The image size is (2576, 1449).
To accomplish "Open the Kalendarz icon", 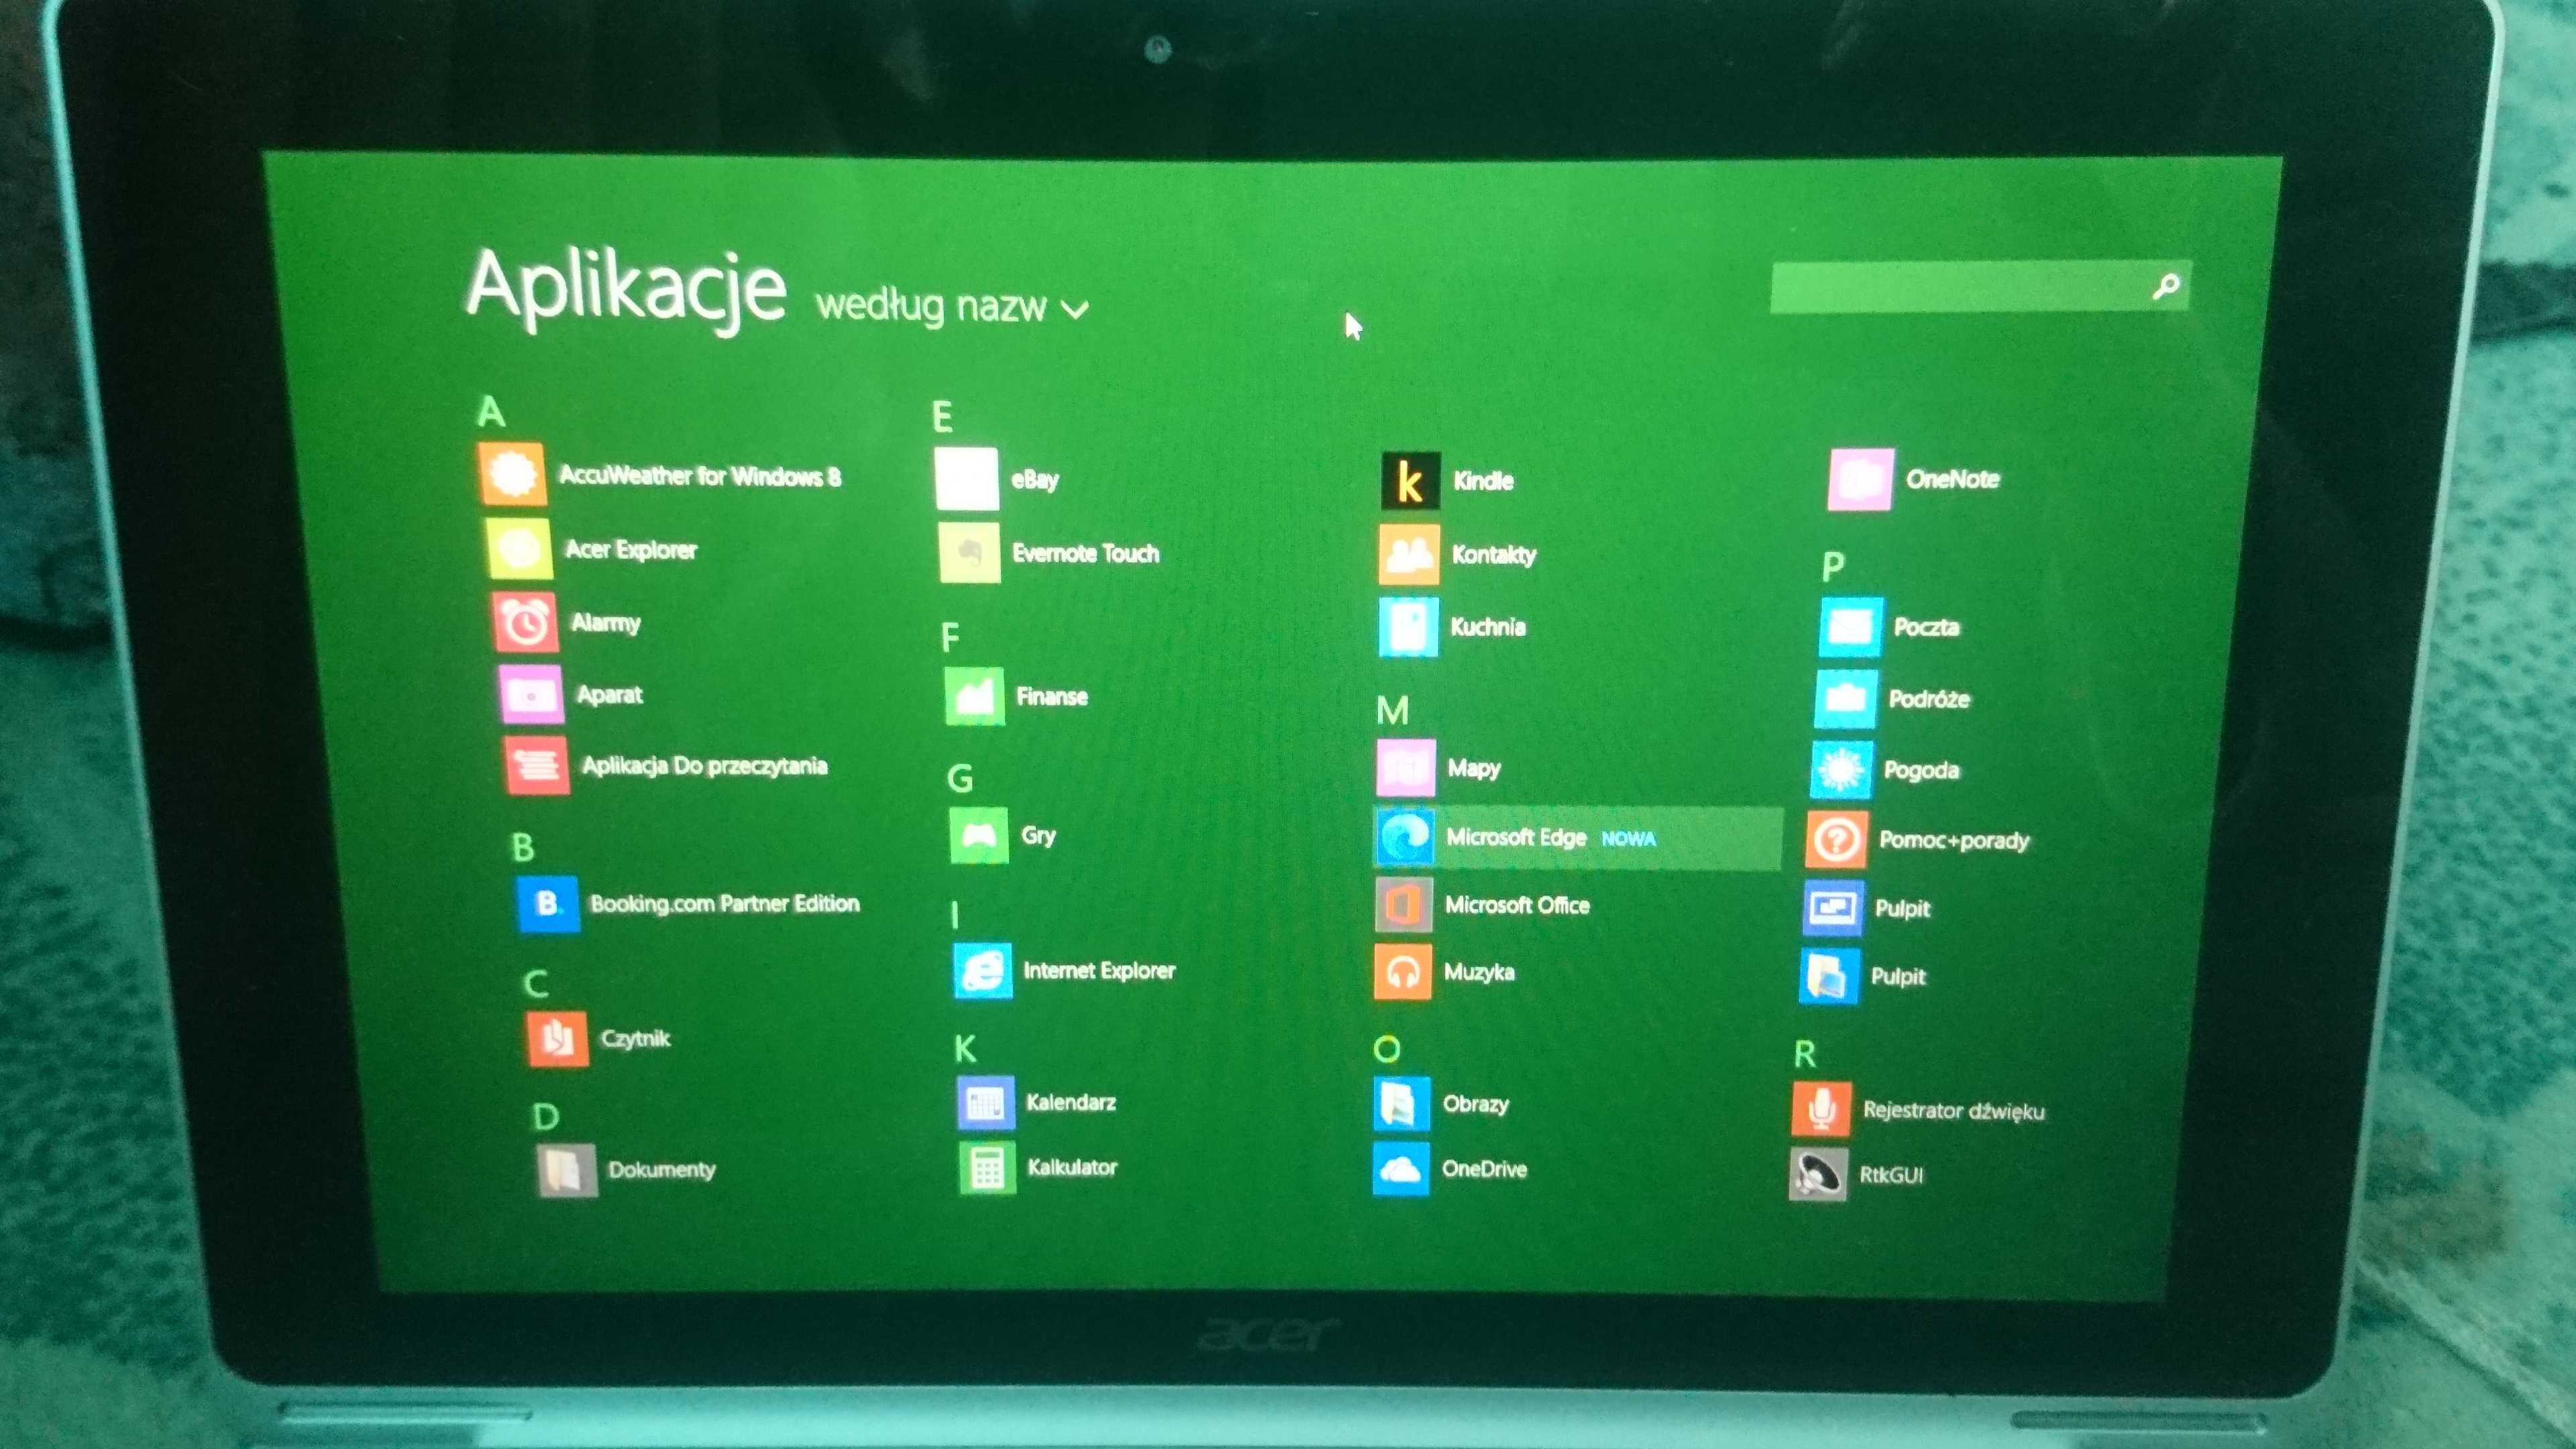I will click(986, 1102).
